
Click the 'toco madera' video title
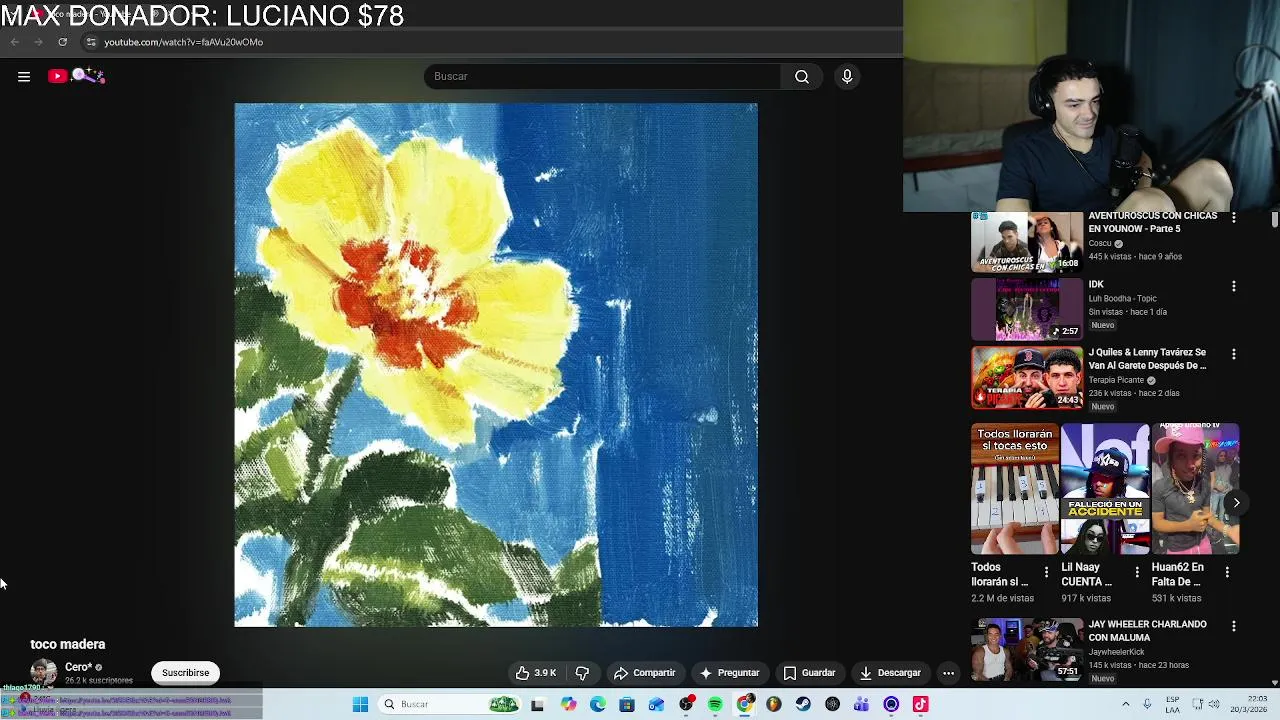[67, 644]
